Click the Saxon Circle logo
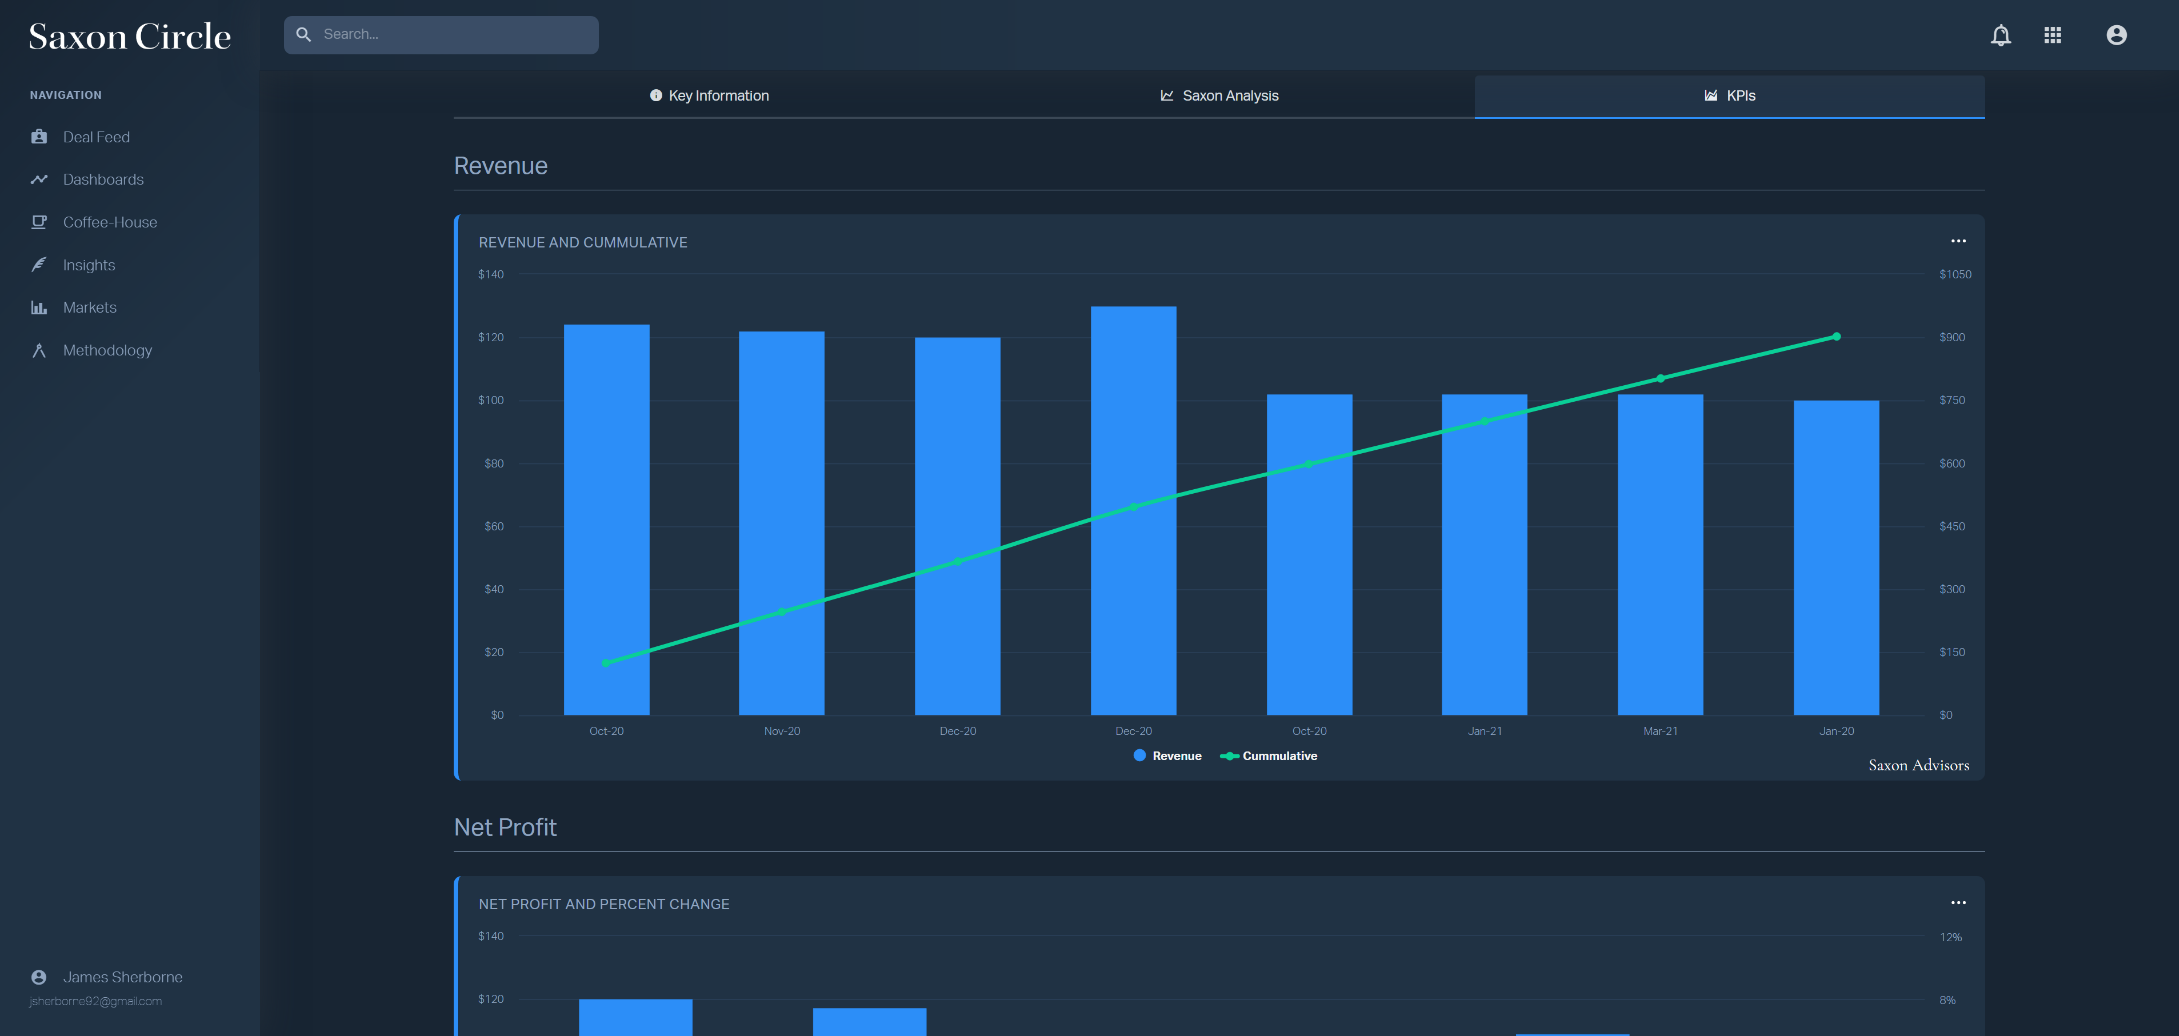 130,37
